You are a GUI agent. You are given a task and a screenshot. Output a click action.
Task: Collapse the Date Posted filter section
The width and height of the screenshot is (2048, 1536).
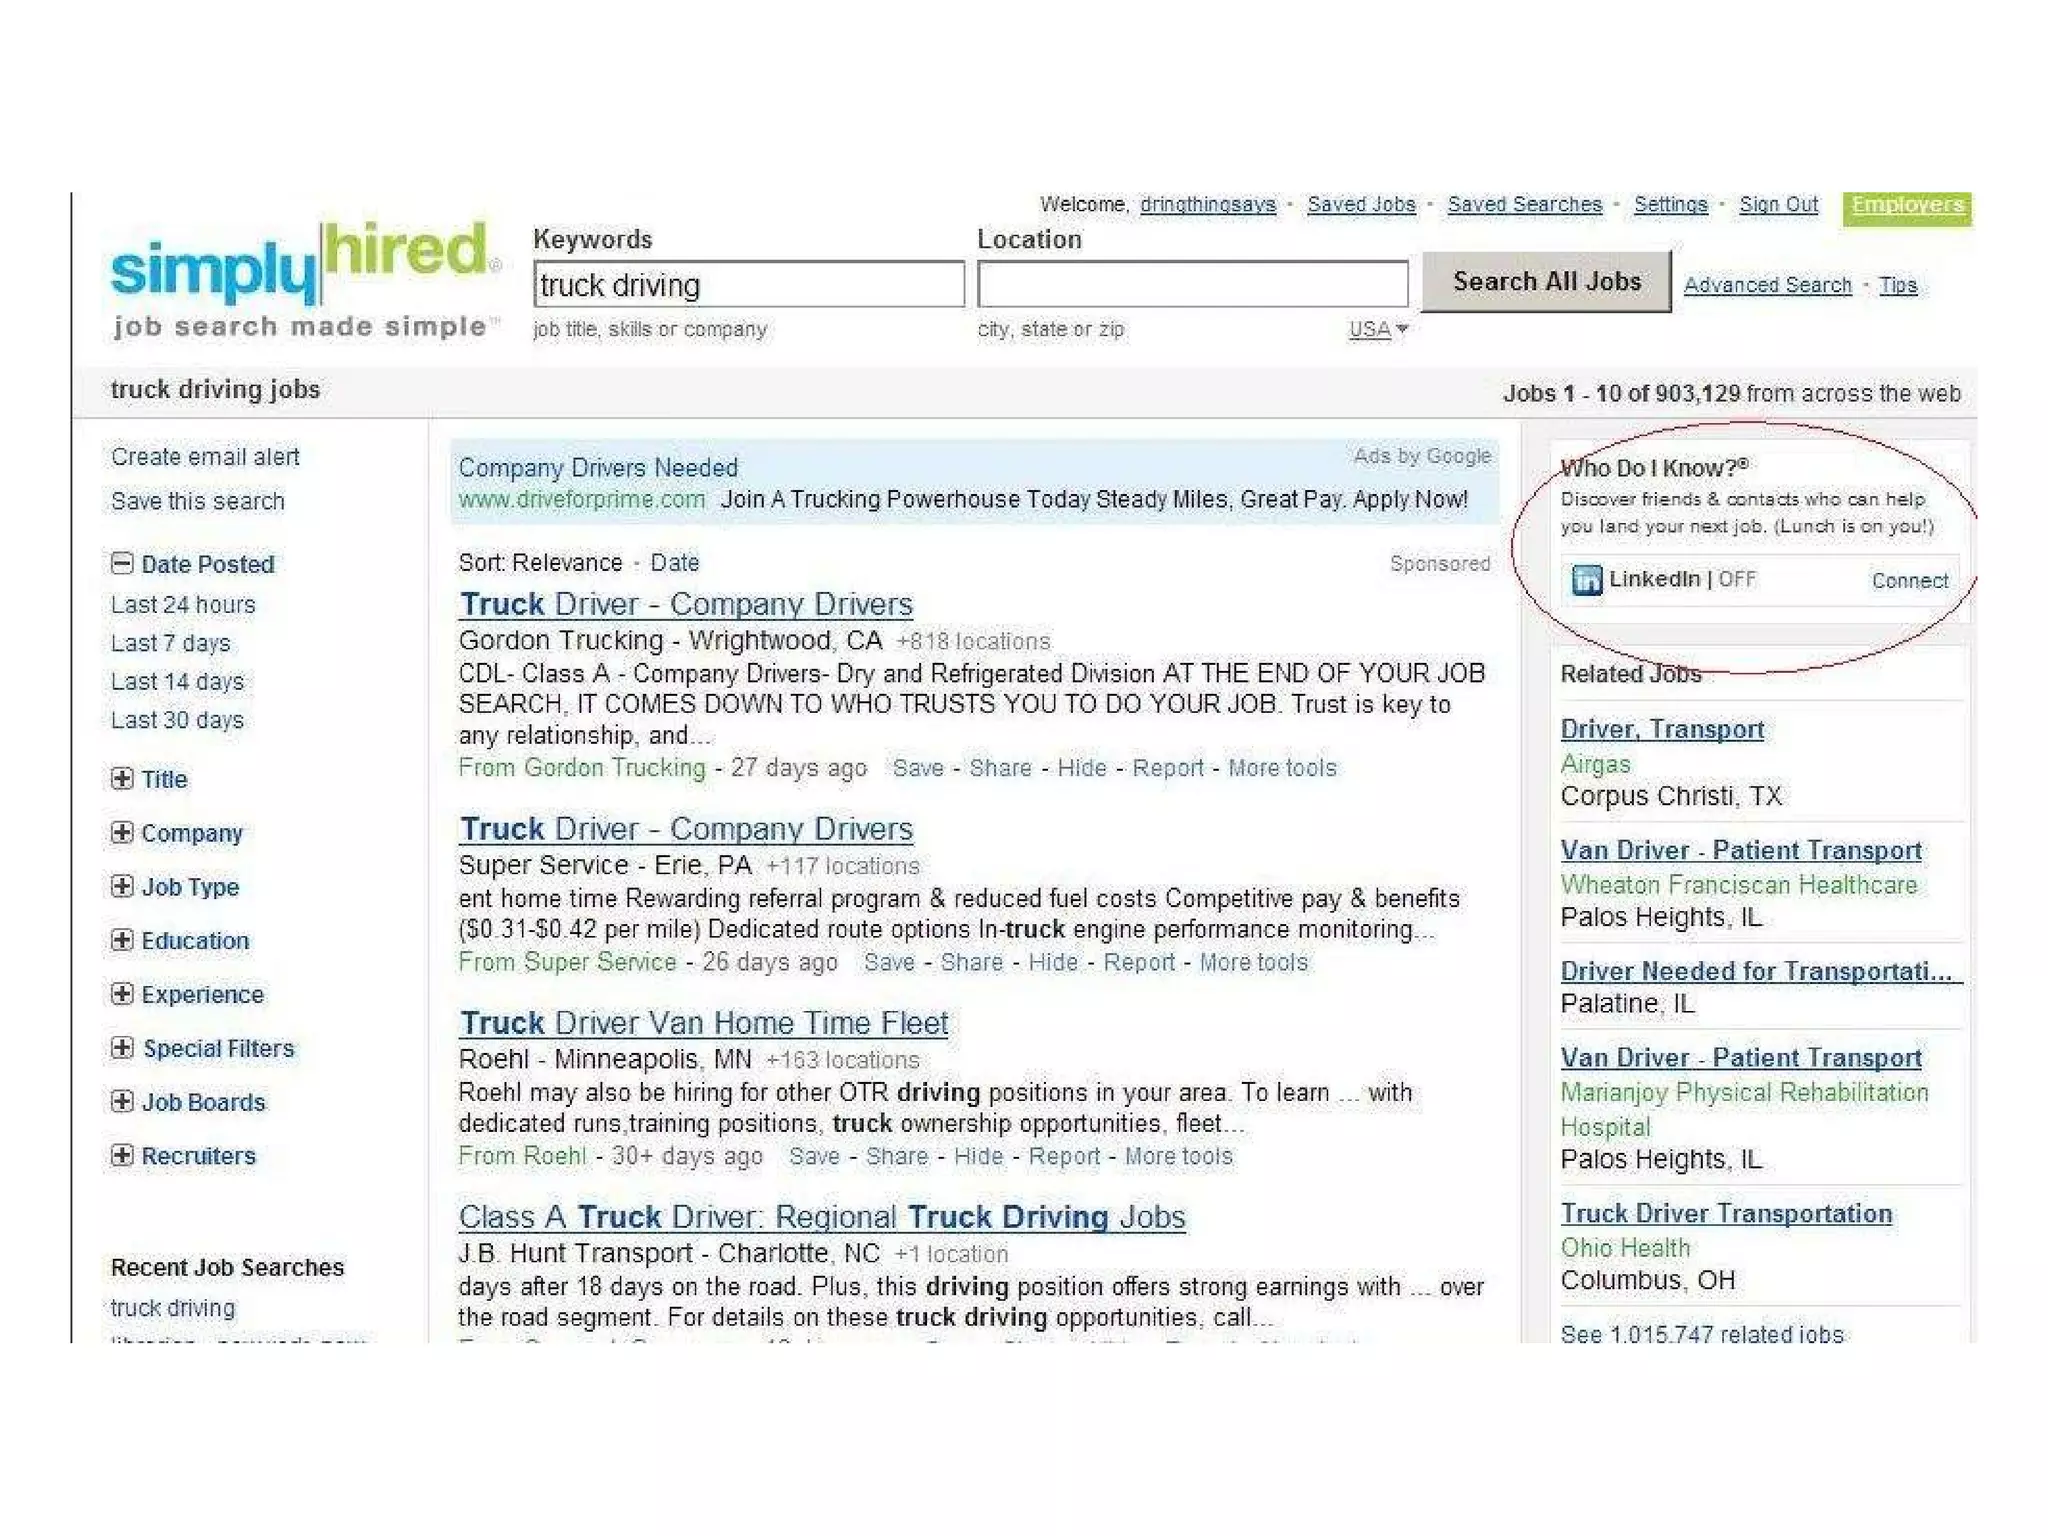(122, 564)
